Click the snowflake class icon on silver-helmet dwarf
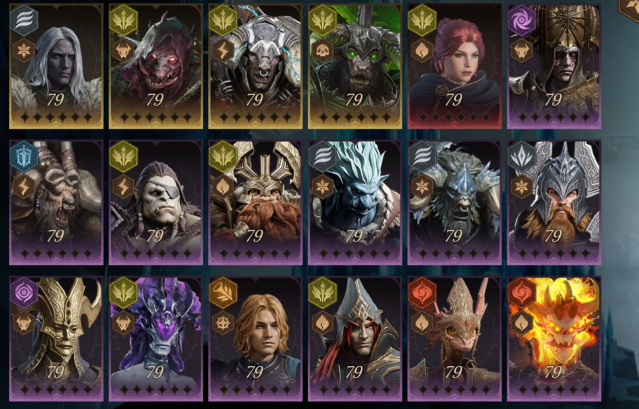This screenshot has width=639, height=409. pos(522,187)
